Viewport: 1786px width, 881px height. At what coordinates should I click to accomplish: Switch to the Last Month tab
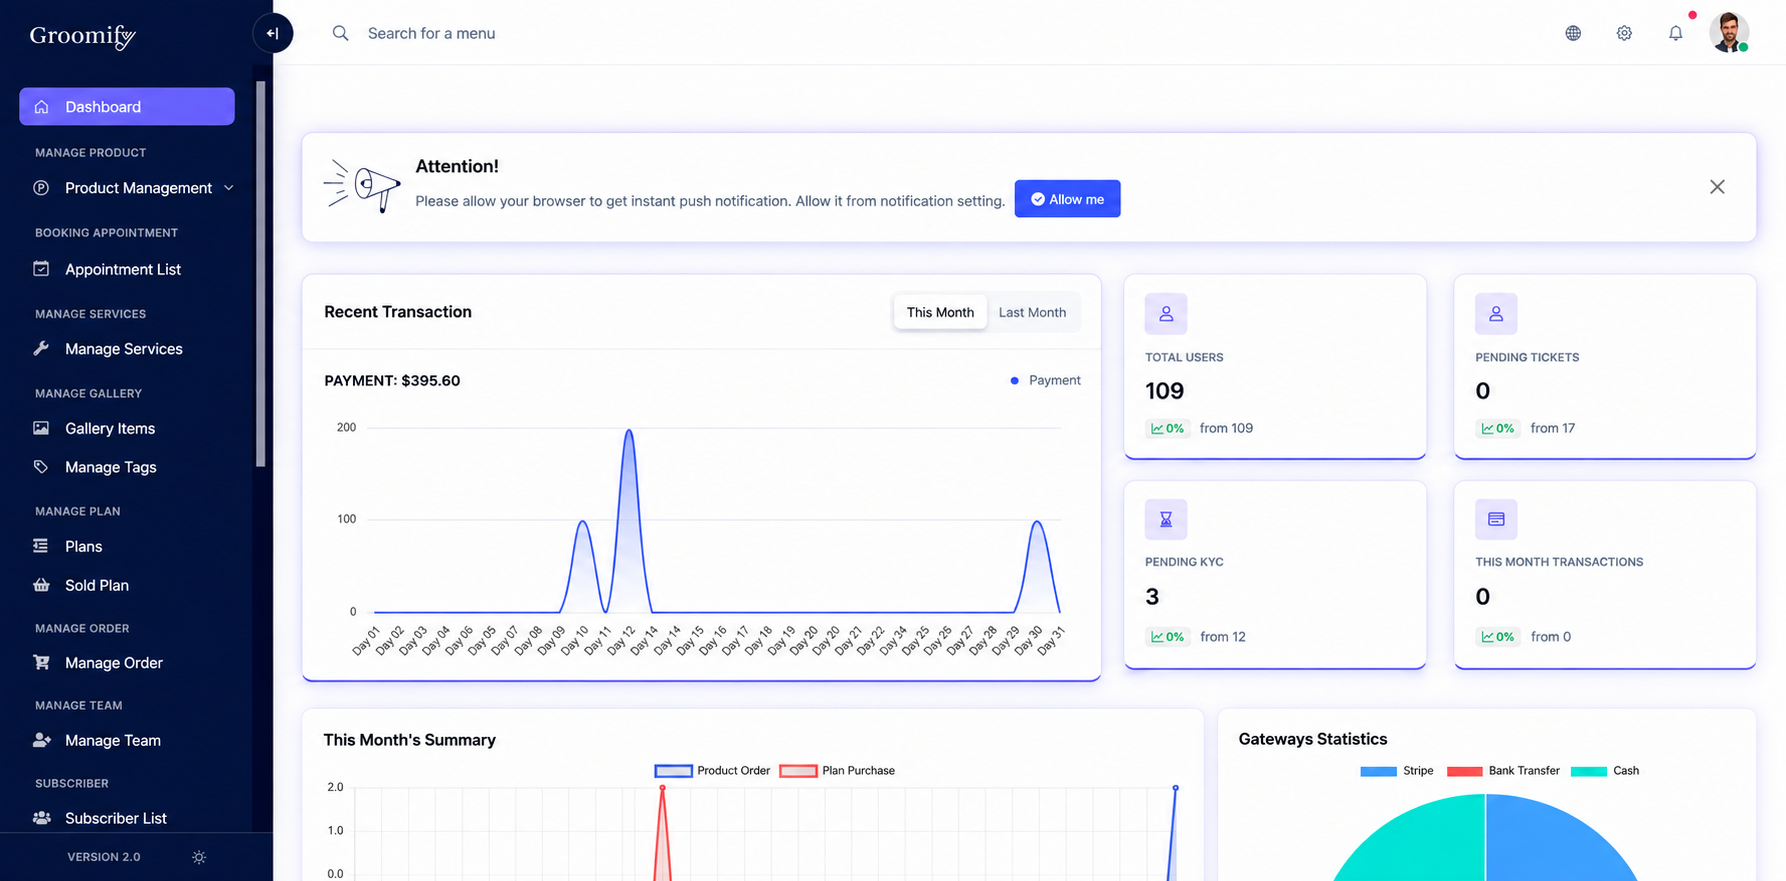(x=1032, y=312)
